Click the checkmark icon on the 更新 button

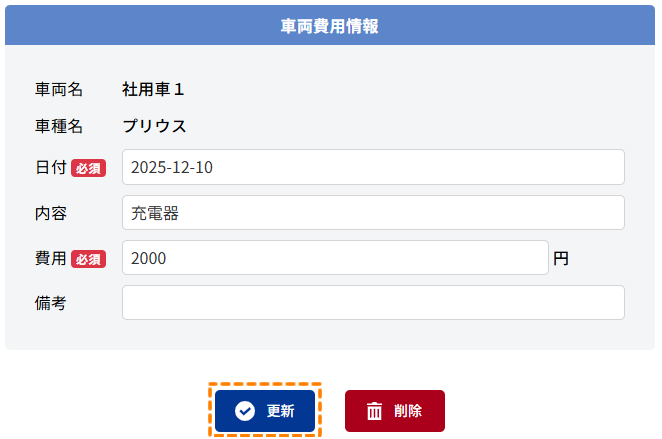[244, 411]
